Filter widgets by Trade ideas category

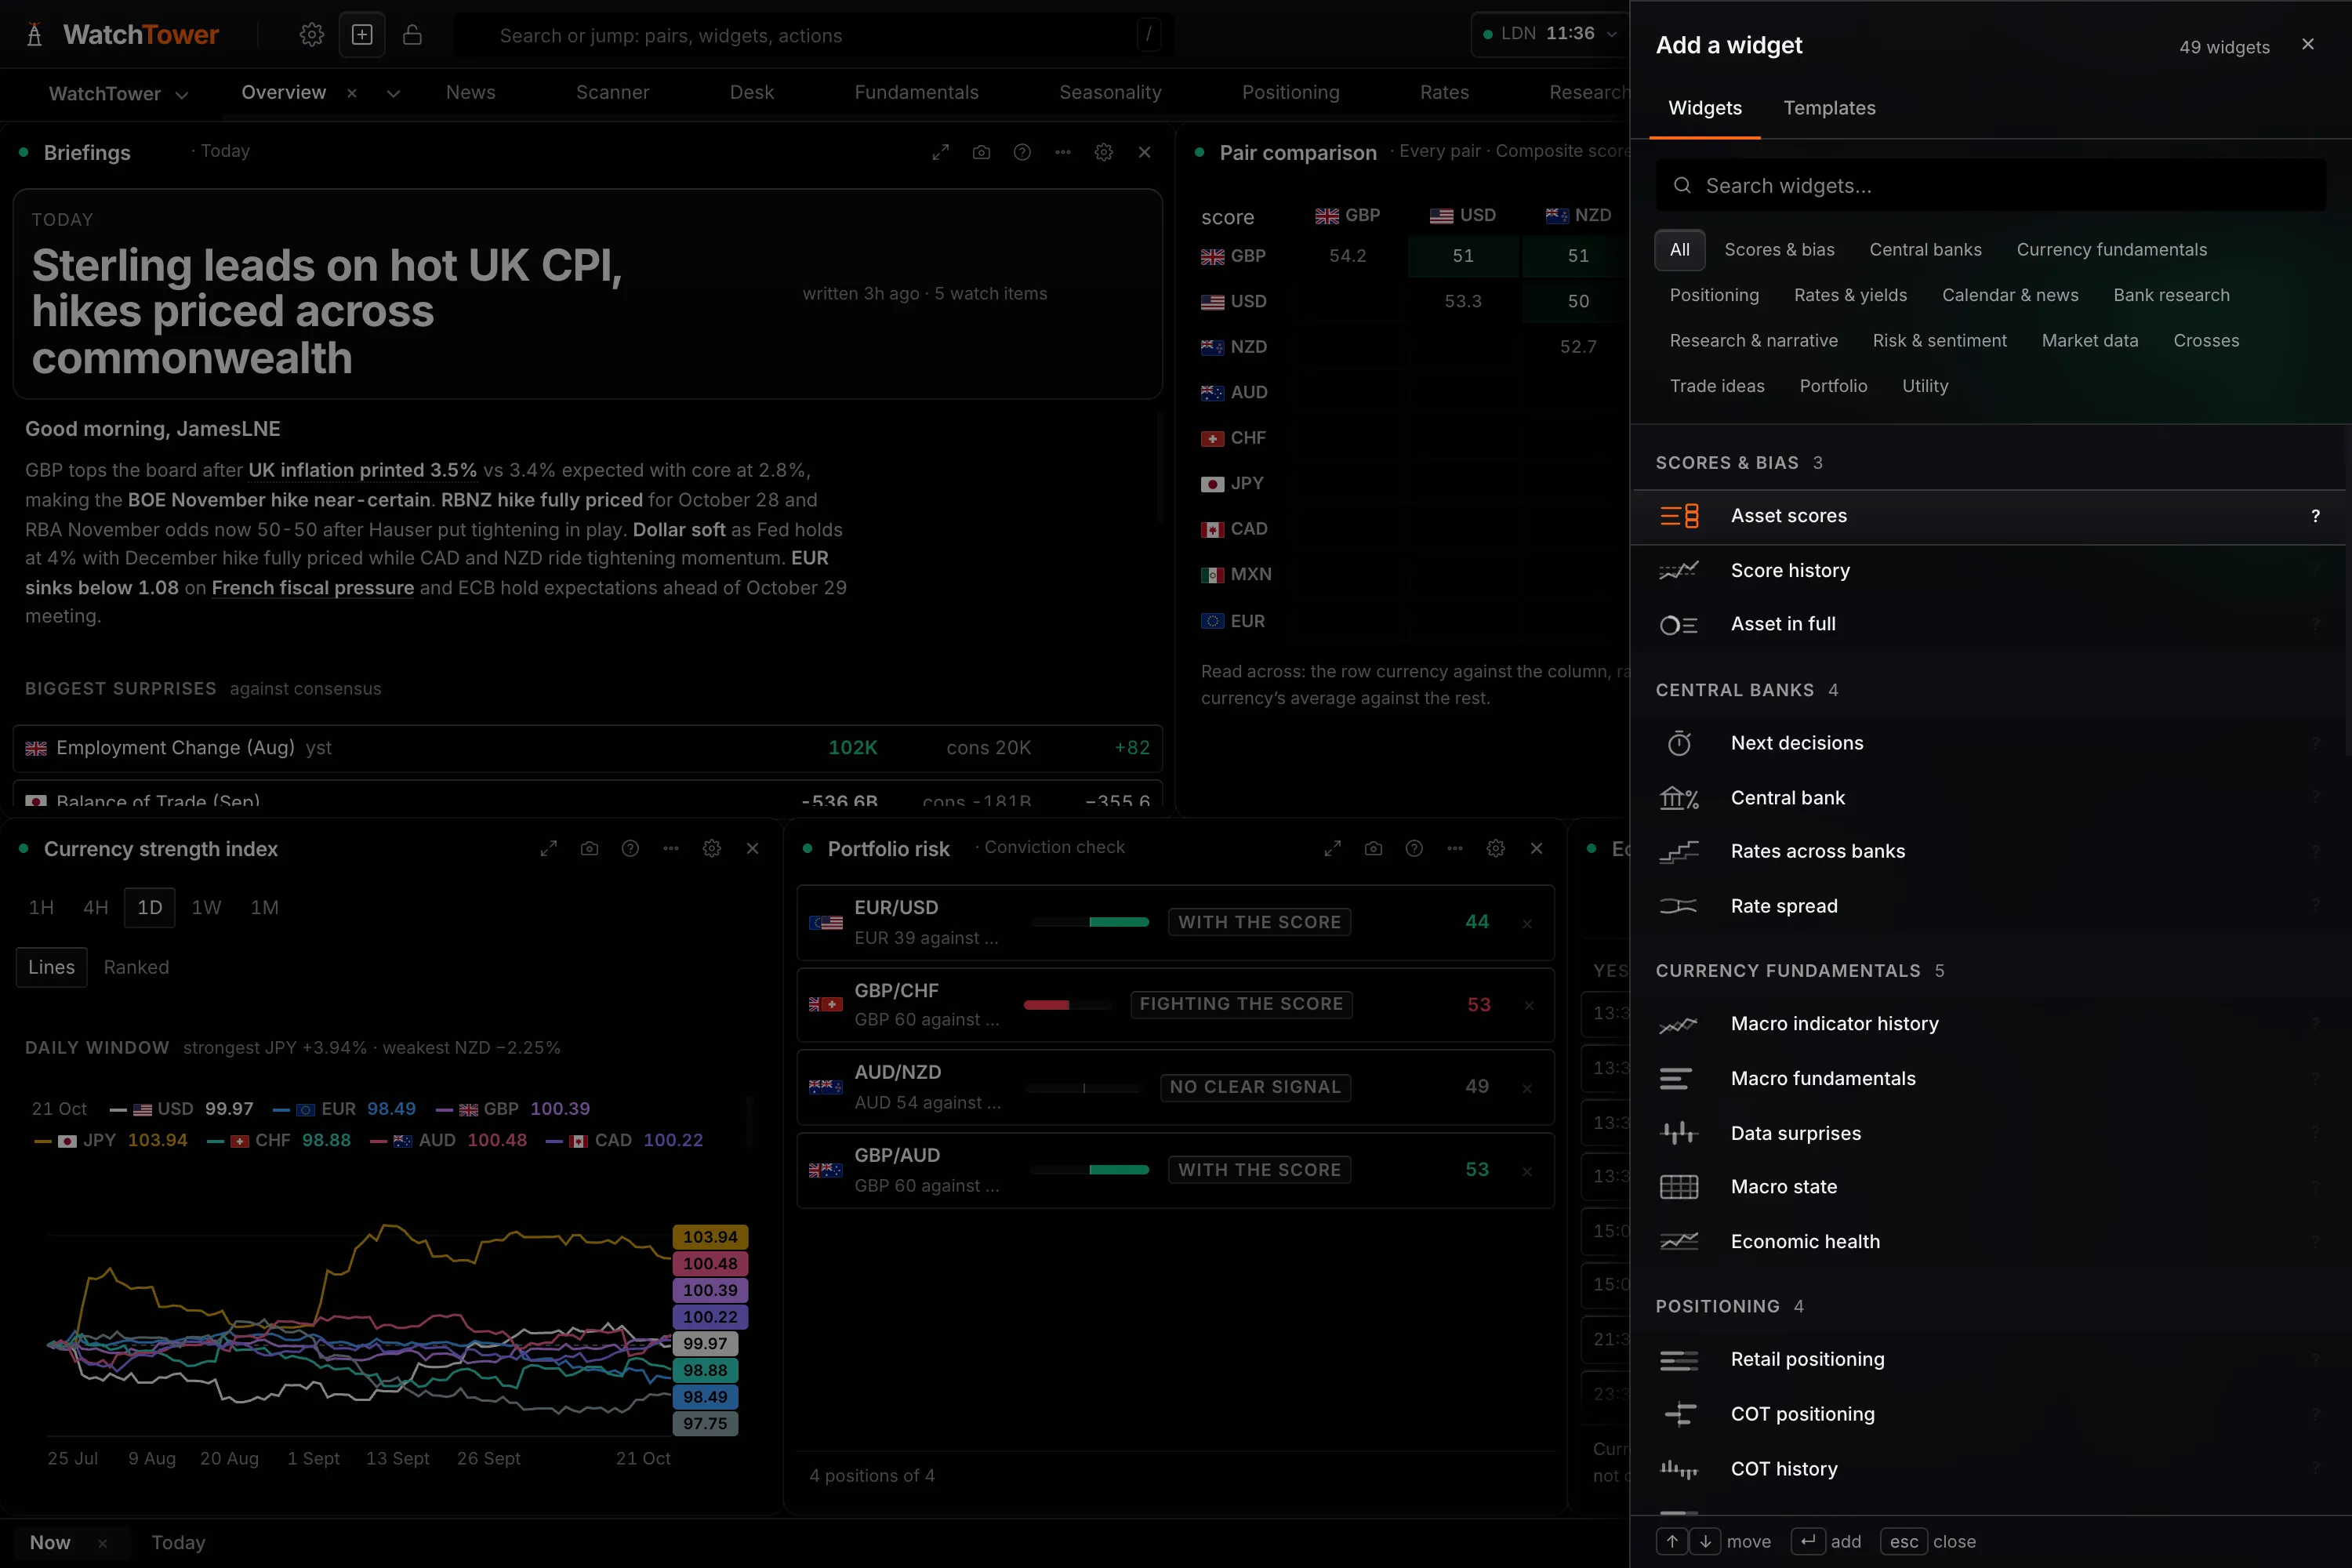tap(1717, 386)
